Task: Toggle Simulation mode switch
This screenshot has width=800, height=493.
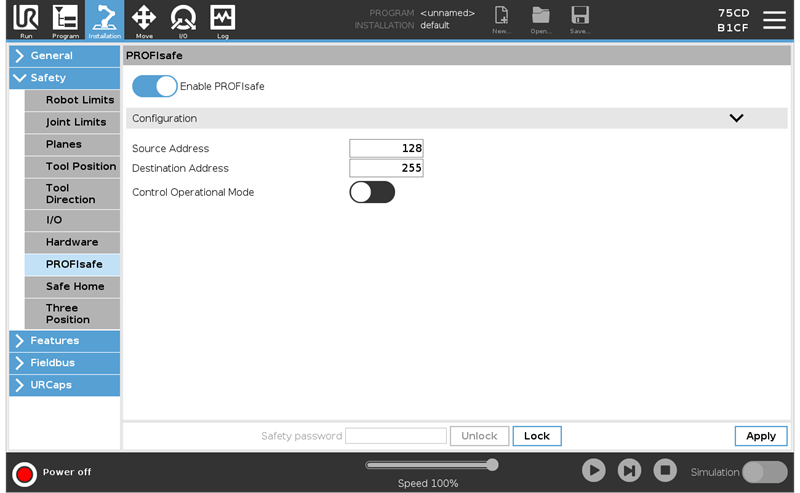Action: pyautogui.click(x=764, y=472)
